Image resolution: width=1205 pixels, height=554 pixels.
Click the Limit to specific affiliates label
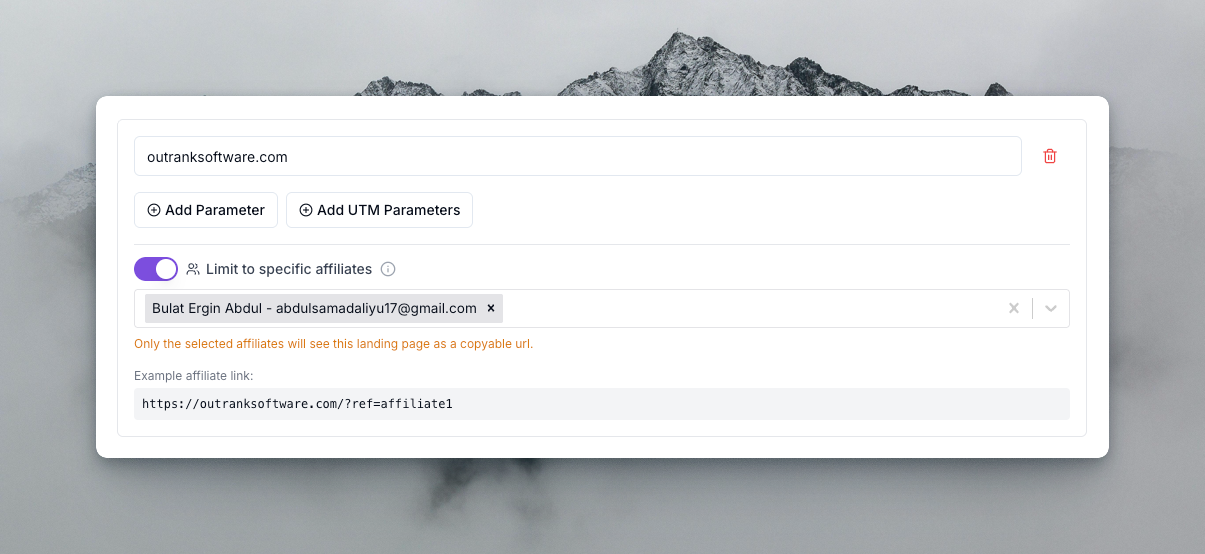click(x=289, y=269)
